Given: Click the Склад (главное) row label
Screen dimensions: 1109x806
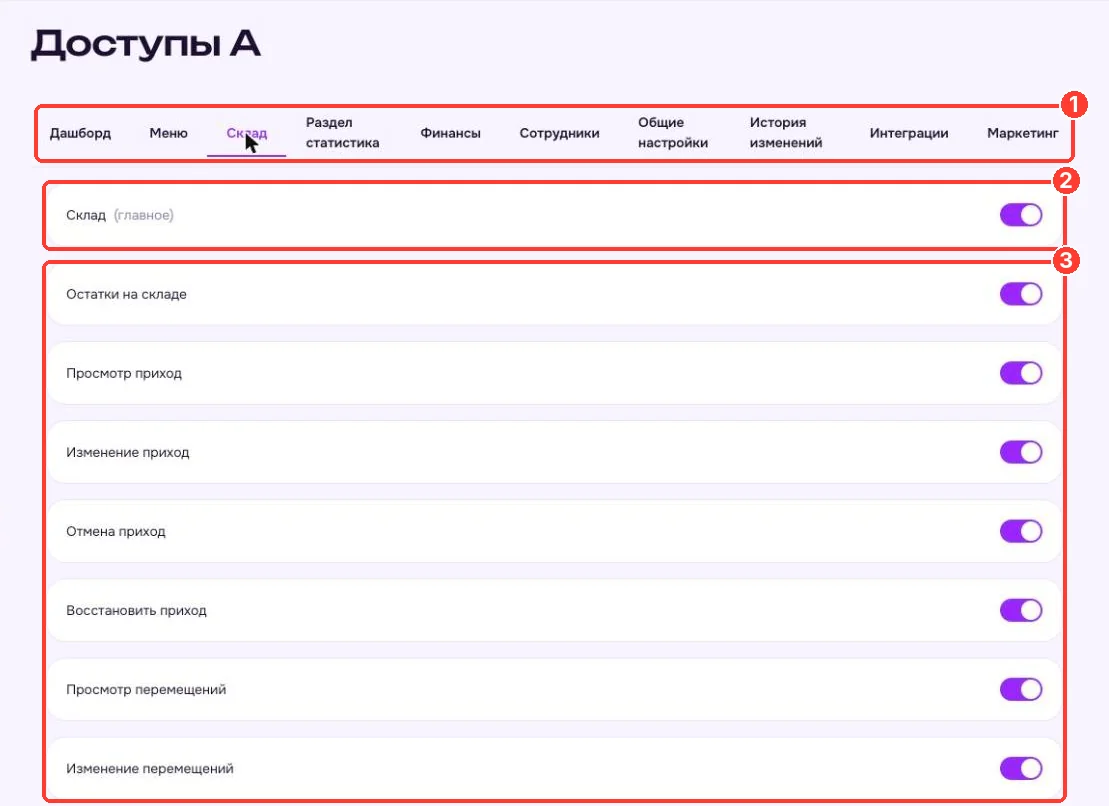Looking at the screenshot, I should click(120, 215).
